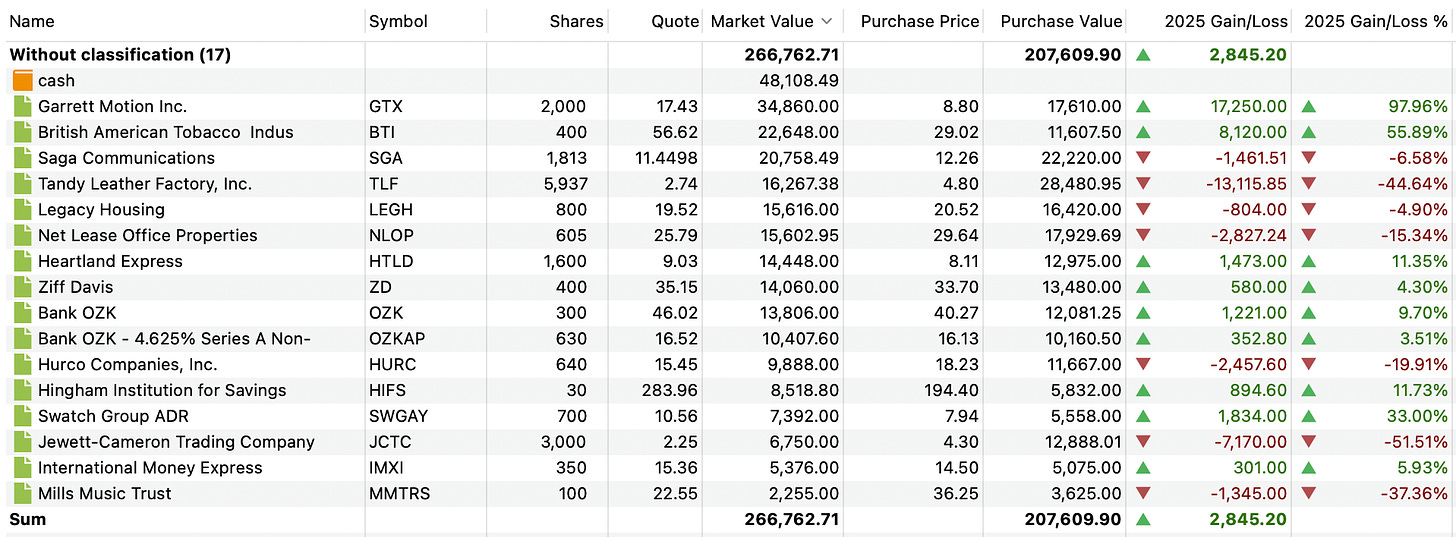The height and width of the screenshot is (537, 1456).
Task: Click the Quote column header
Action: click(x=674, y=21)
